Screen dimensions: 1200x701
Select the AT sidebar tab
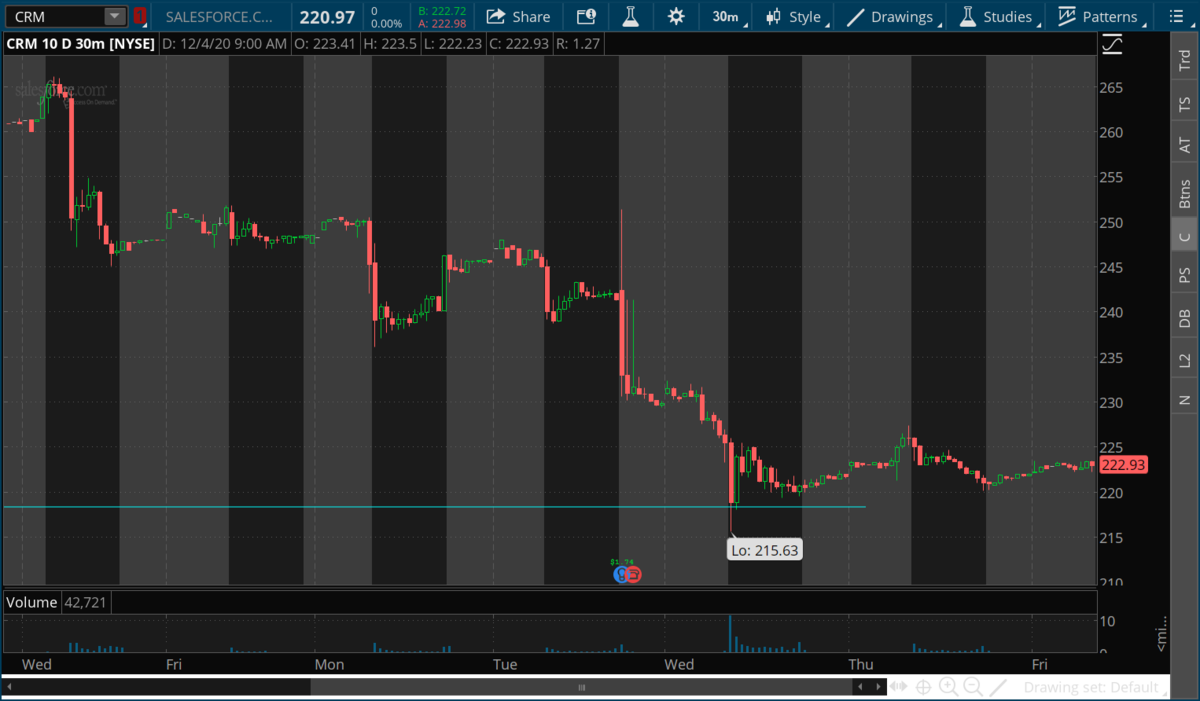tap(1185, 145)
